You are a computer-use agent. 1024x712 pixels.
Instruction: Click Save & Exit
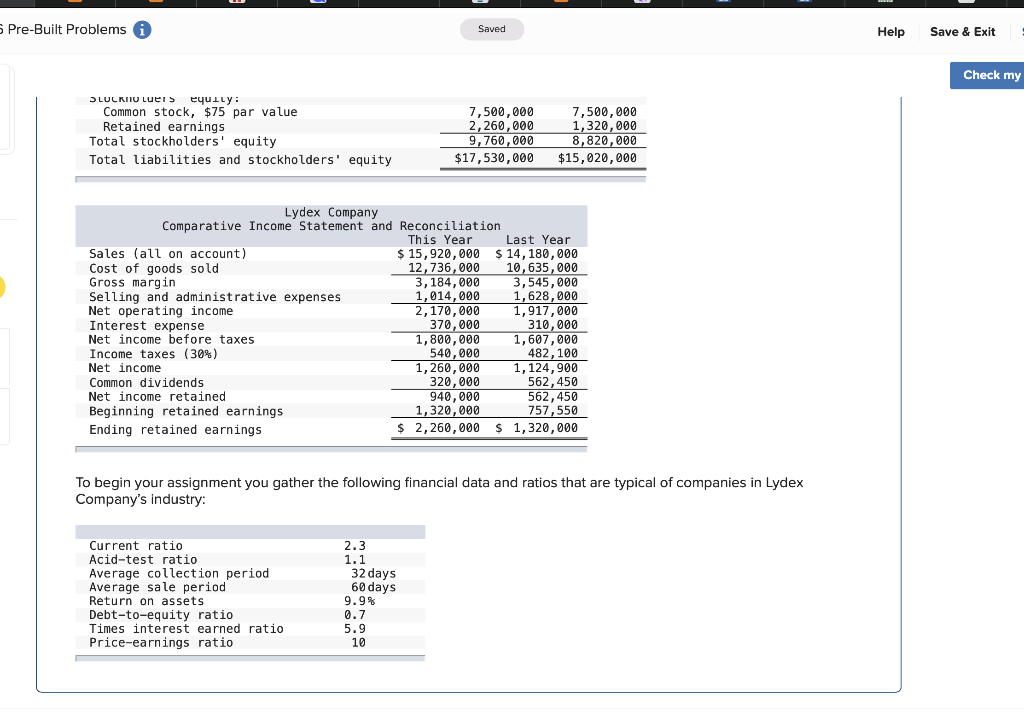(962, 31)
